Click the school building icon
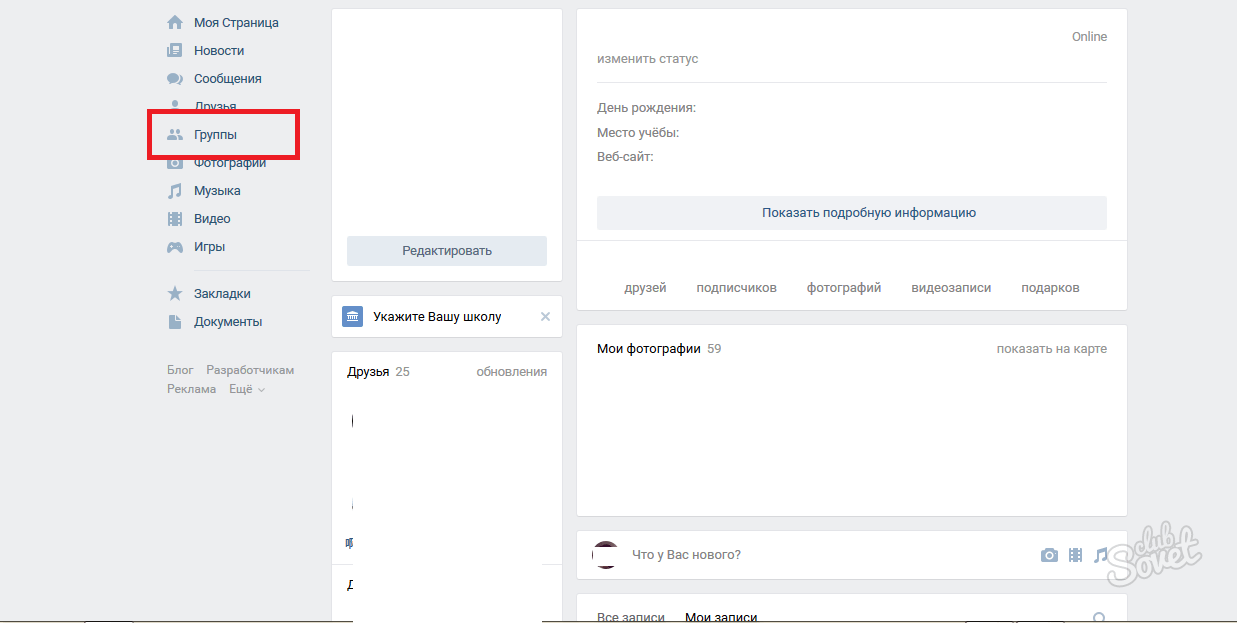This screenshot has width=1237, height=623. click(352, 316)
